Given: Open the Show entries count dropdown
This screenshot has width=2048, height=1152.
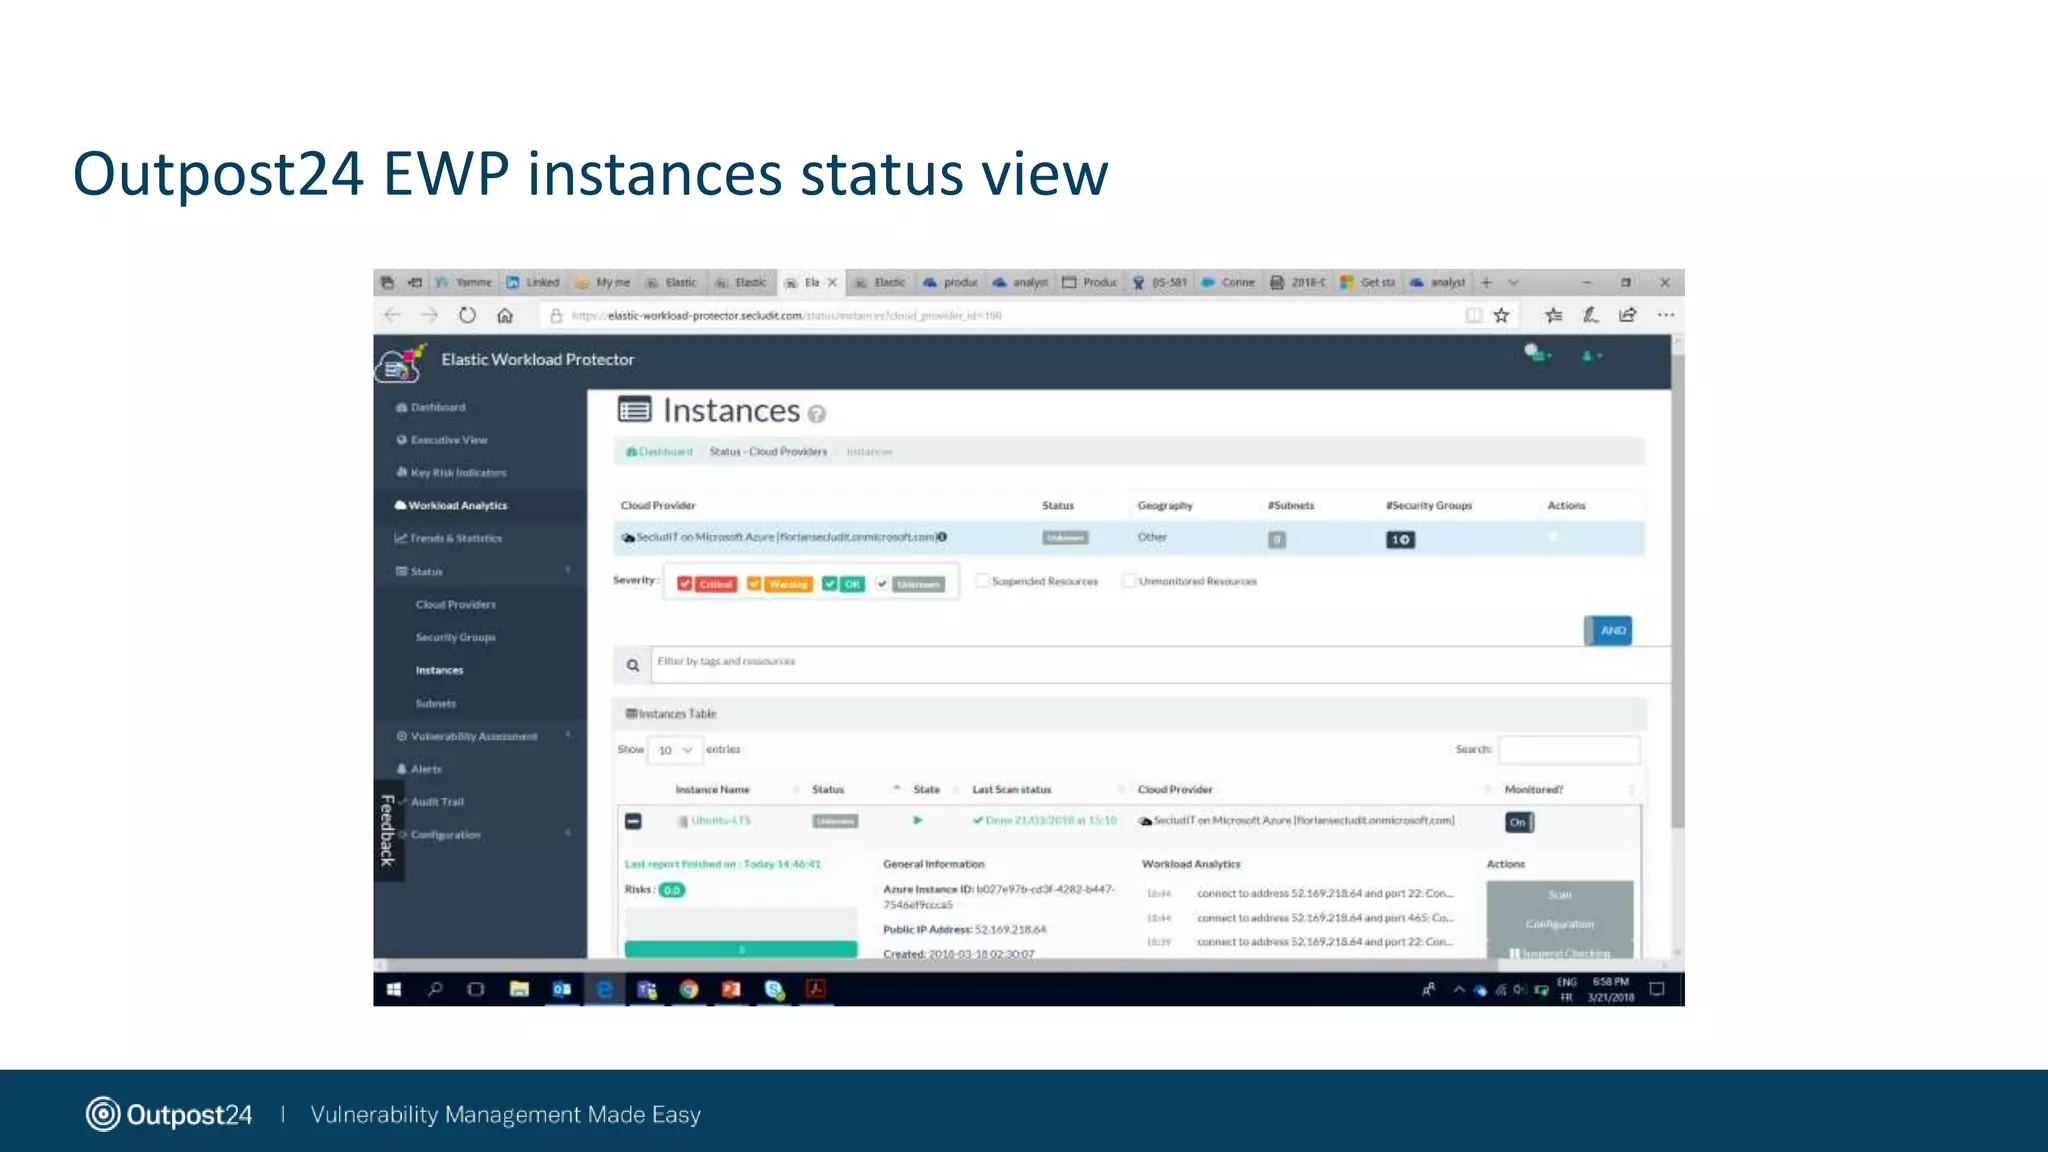Looking at the screenshot, I should [675, 750].
